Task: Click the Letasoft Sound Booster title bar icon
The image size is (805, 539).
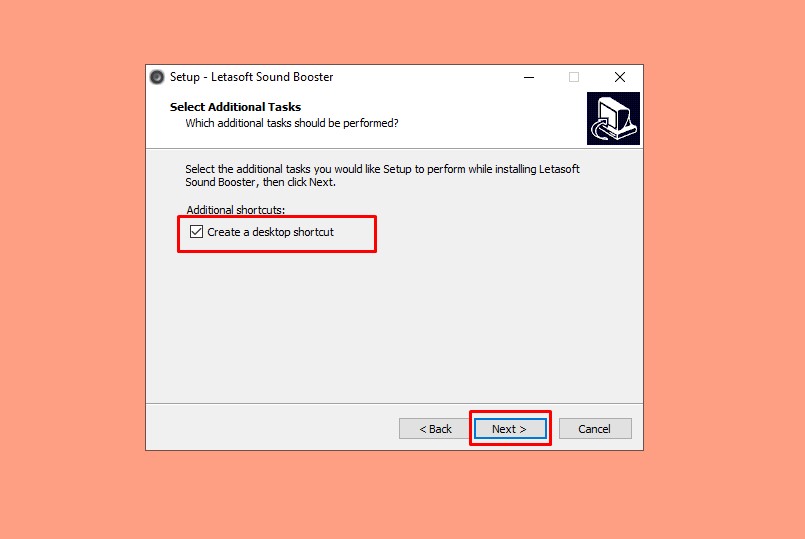Action: pyautogui.click(x=157, y=77)
